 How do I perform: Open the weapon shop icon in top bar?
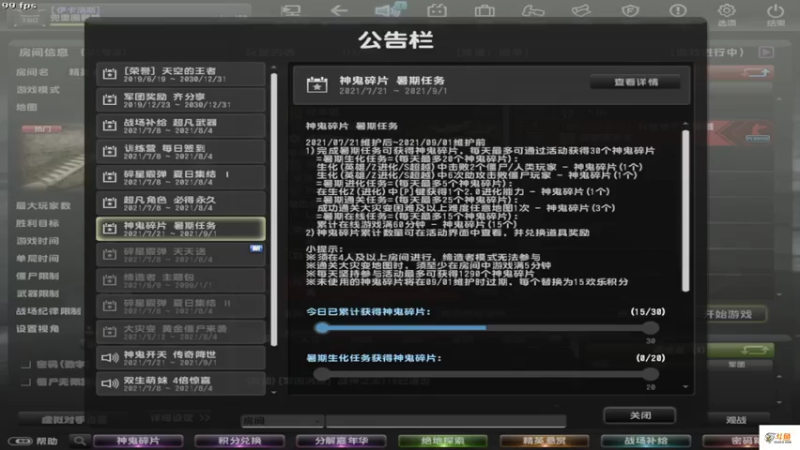(x=533, y=10)
